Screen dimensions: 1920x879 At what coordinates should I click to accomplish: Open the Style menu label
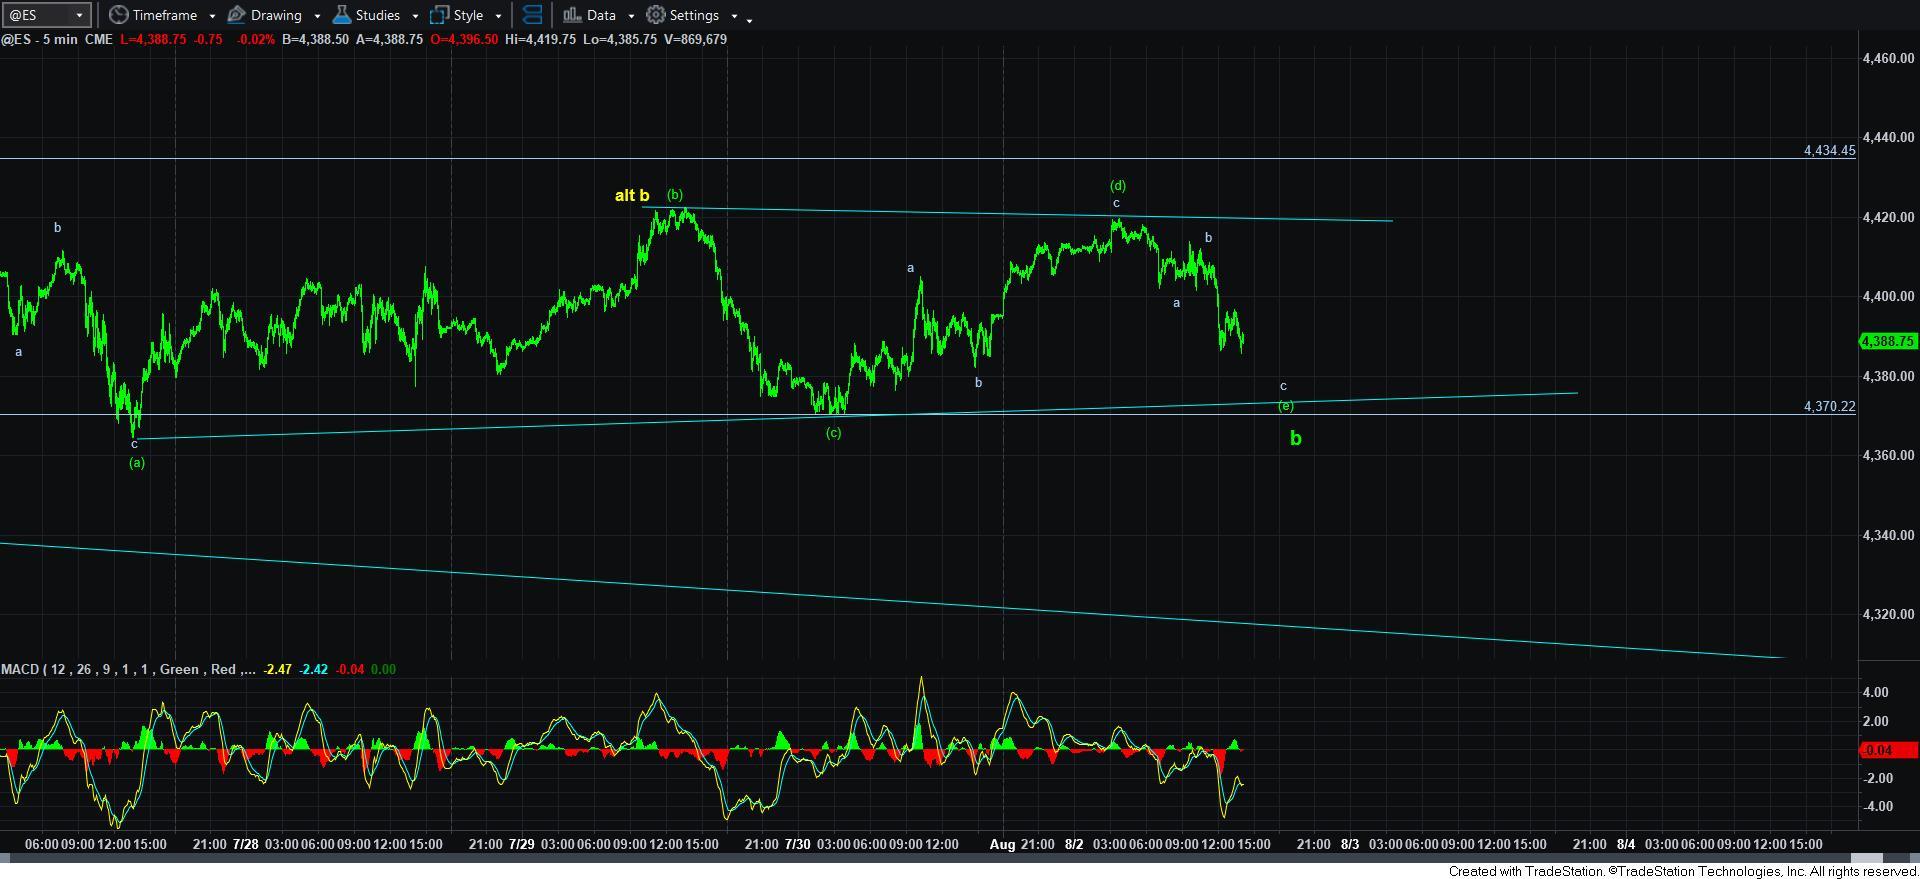point(468,15)
